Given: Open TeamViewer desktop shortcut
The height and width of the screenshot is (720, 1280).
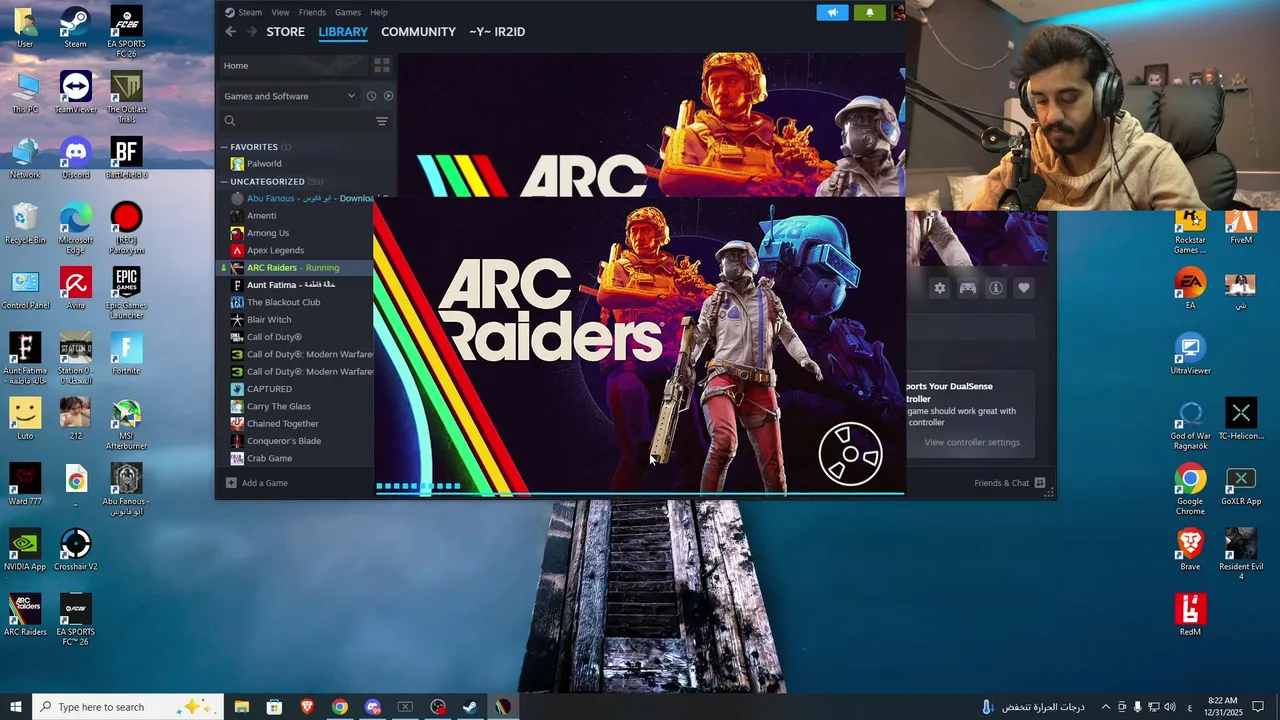Looking at the screenshot, I should pyautogui.click(x=76, y=93).
